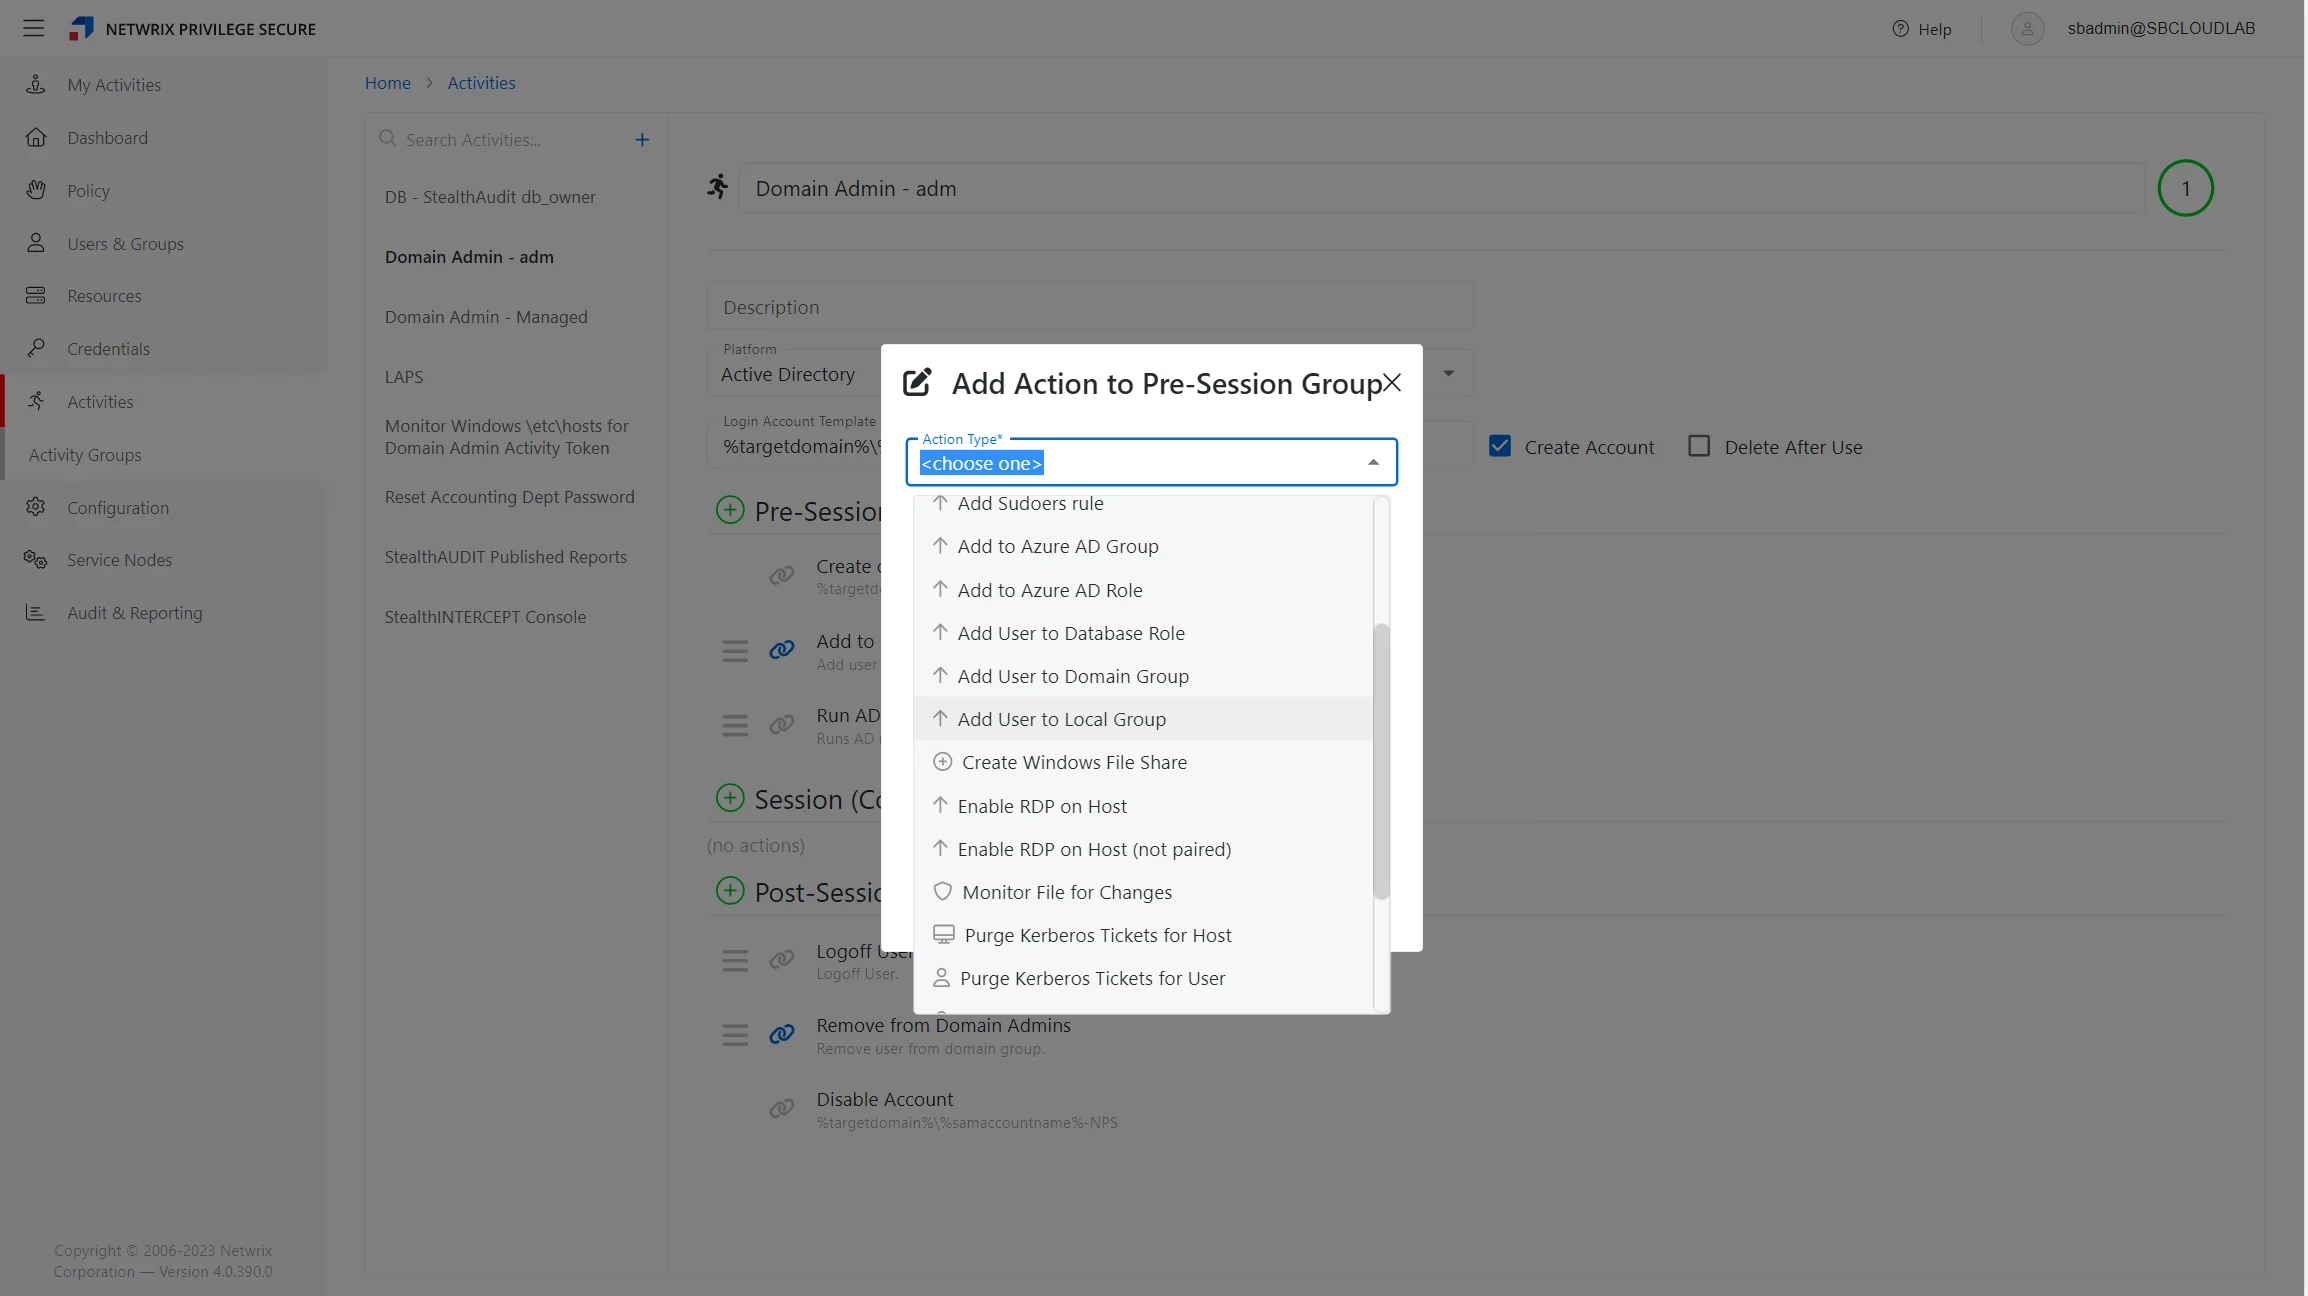Select StealthINTERCEPT Console activity
This screenshot has height=1296, width=2308.
tap(485, 617)
